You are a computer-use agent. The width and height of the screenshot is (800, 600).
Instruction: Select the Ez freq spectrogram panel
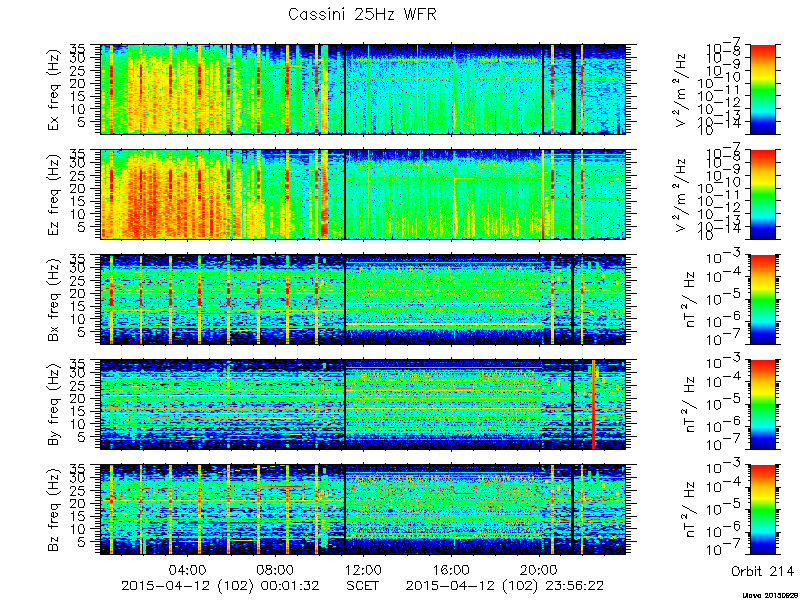(x=363, y=194)
